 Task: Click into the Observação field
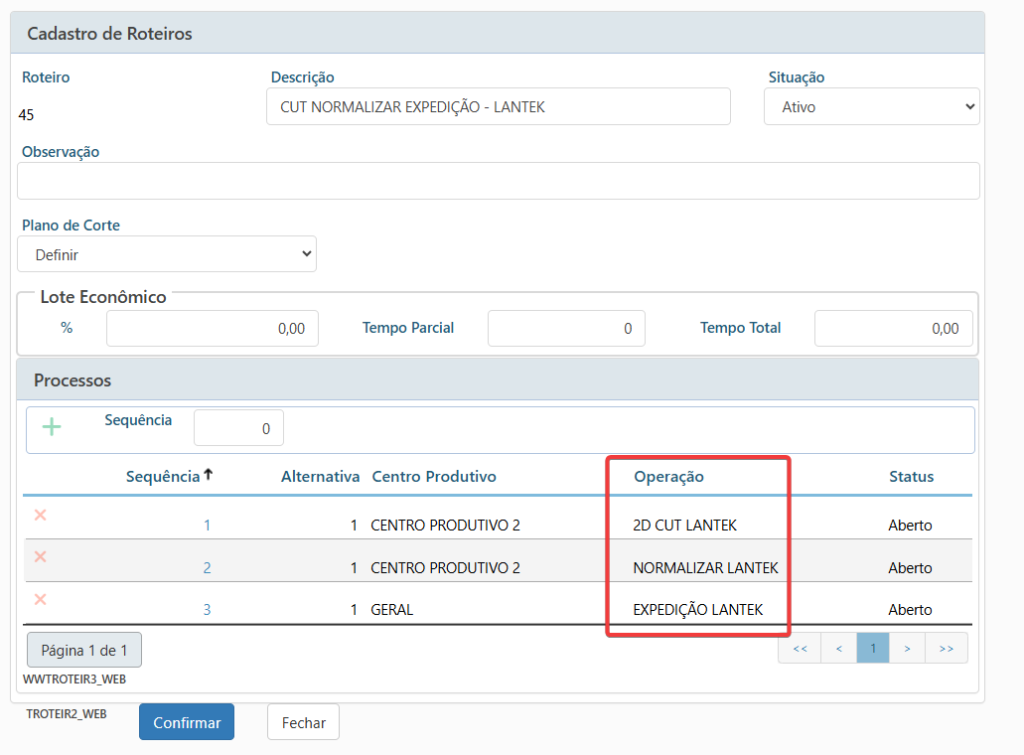coord(498,181)
